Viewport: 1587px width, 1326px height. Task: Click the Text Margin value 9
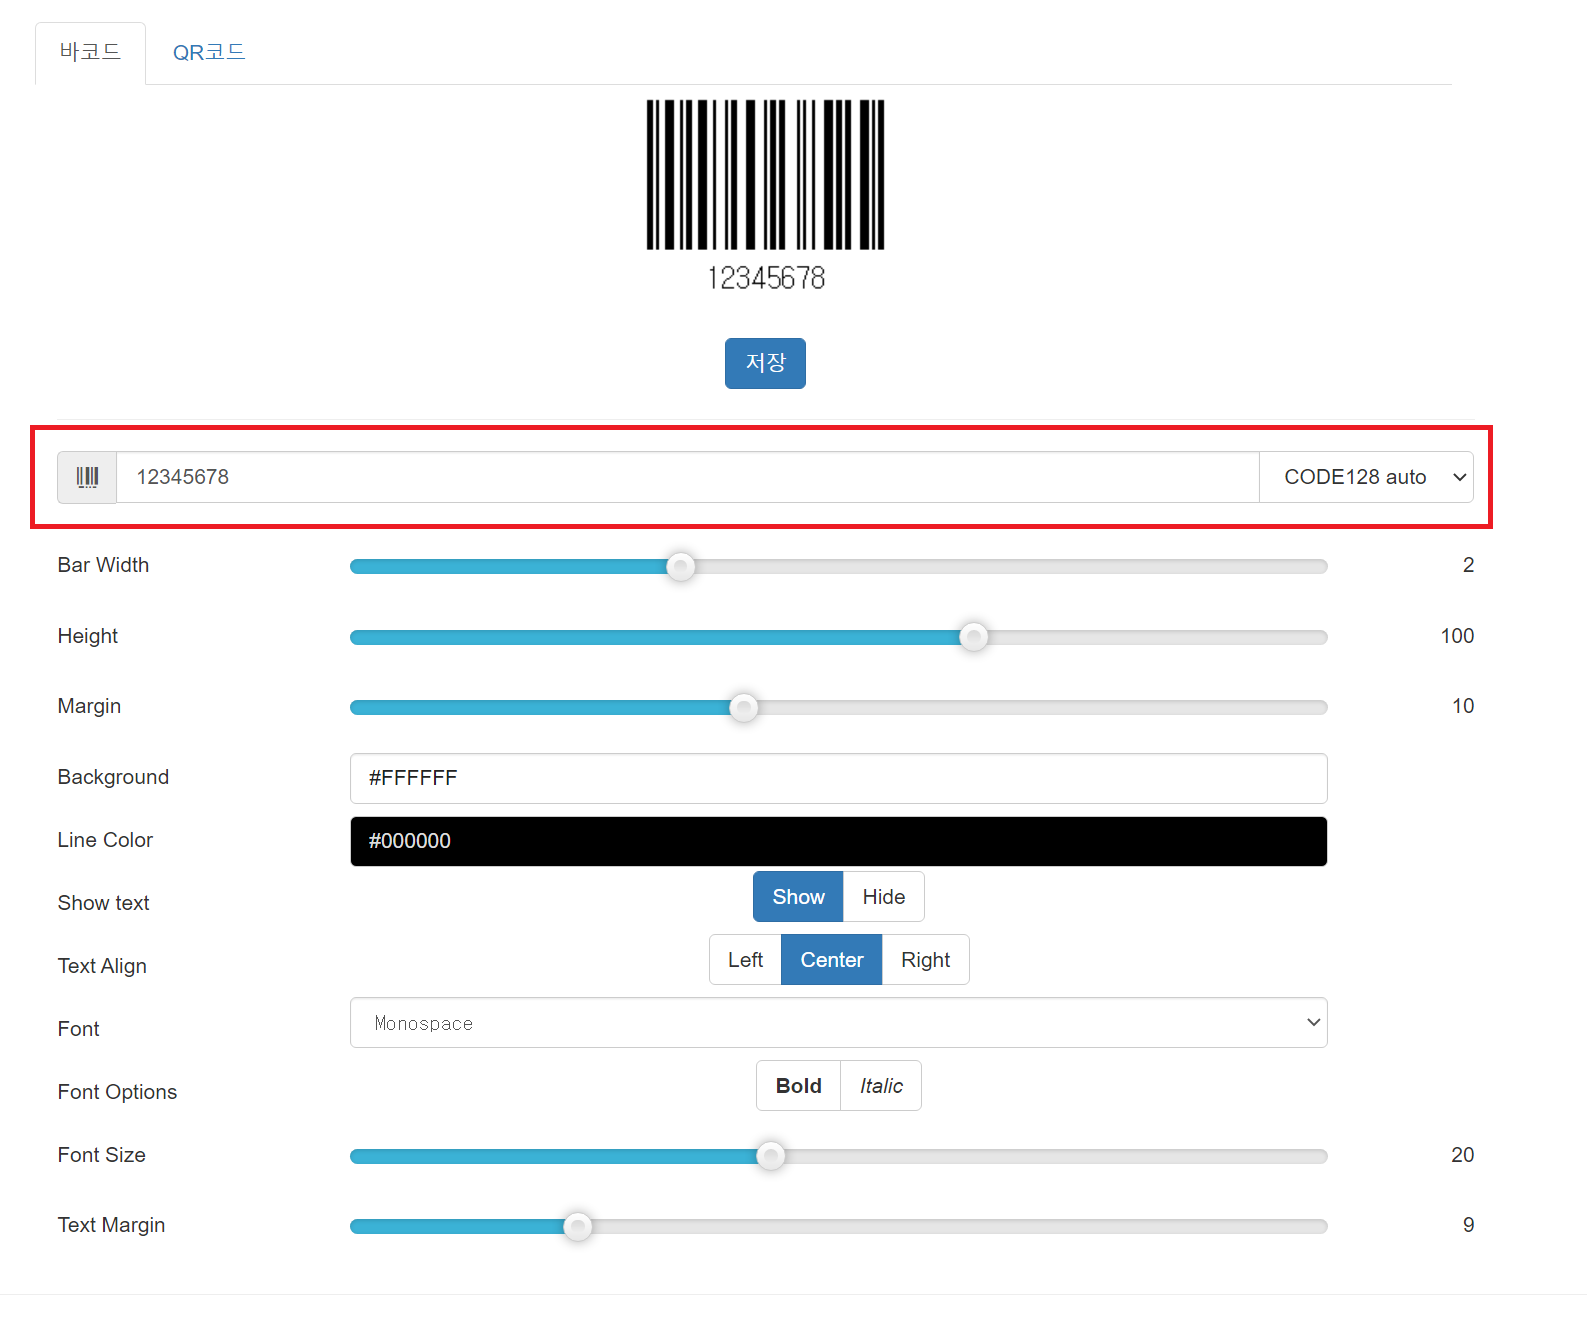point(1468,1225)
